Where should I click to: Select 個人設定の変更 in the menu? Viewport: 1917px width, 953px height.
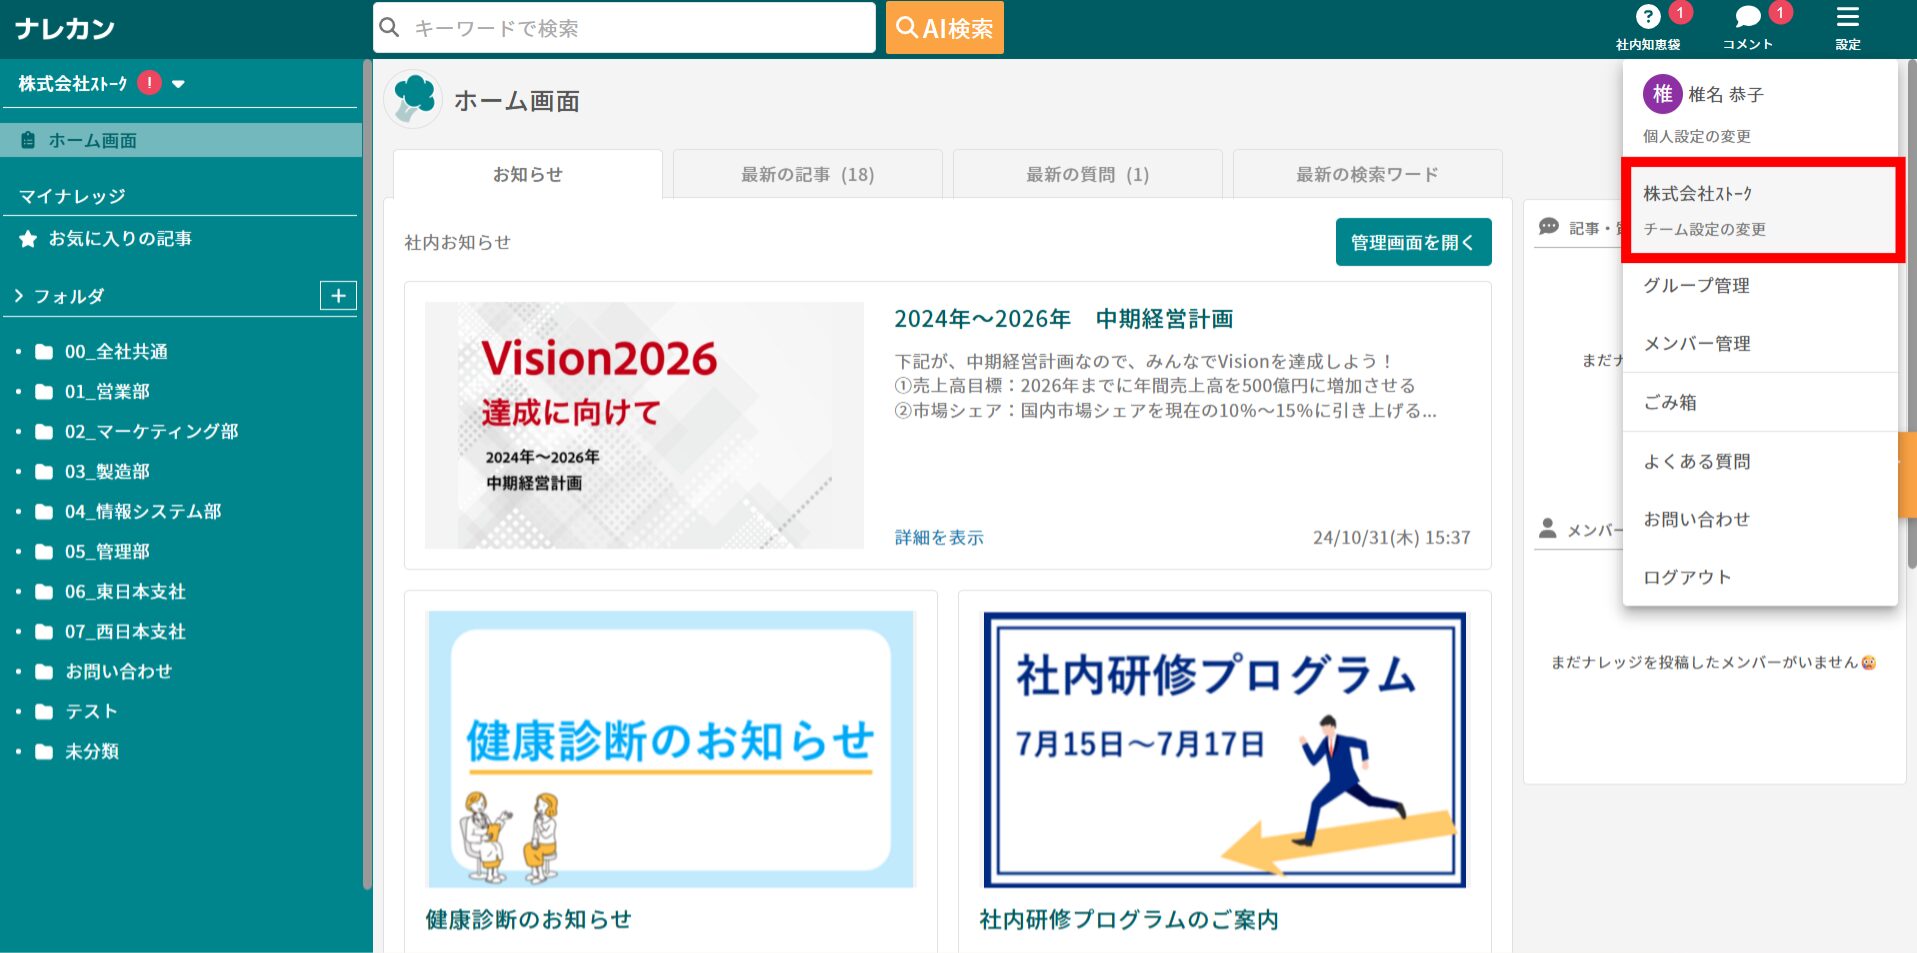pos(1697,136)
